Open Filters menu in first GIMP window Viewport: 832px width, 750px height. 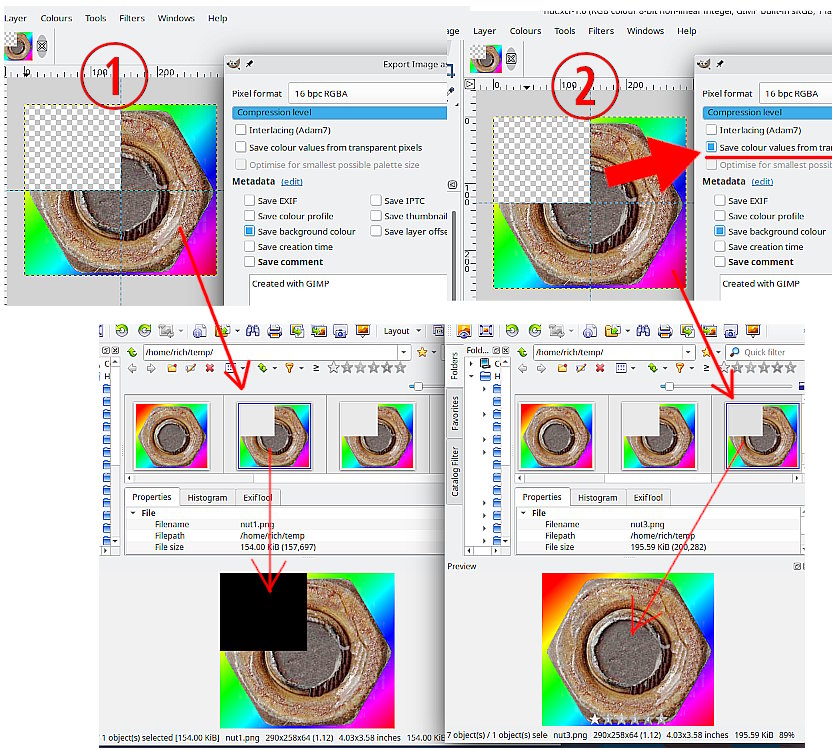132,18
